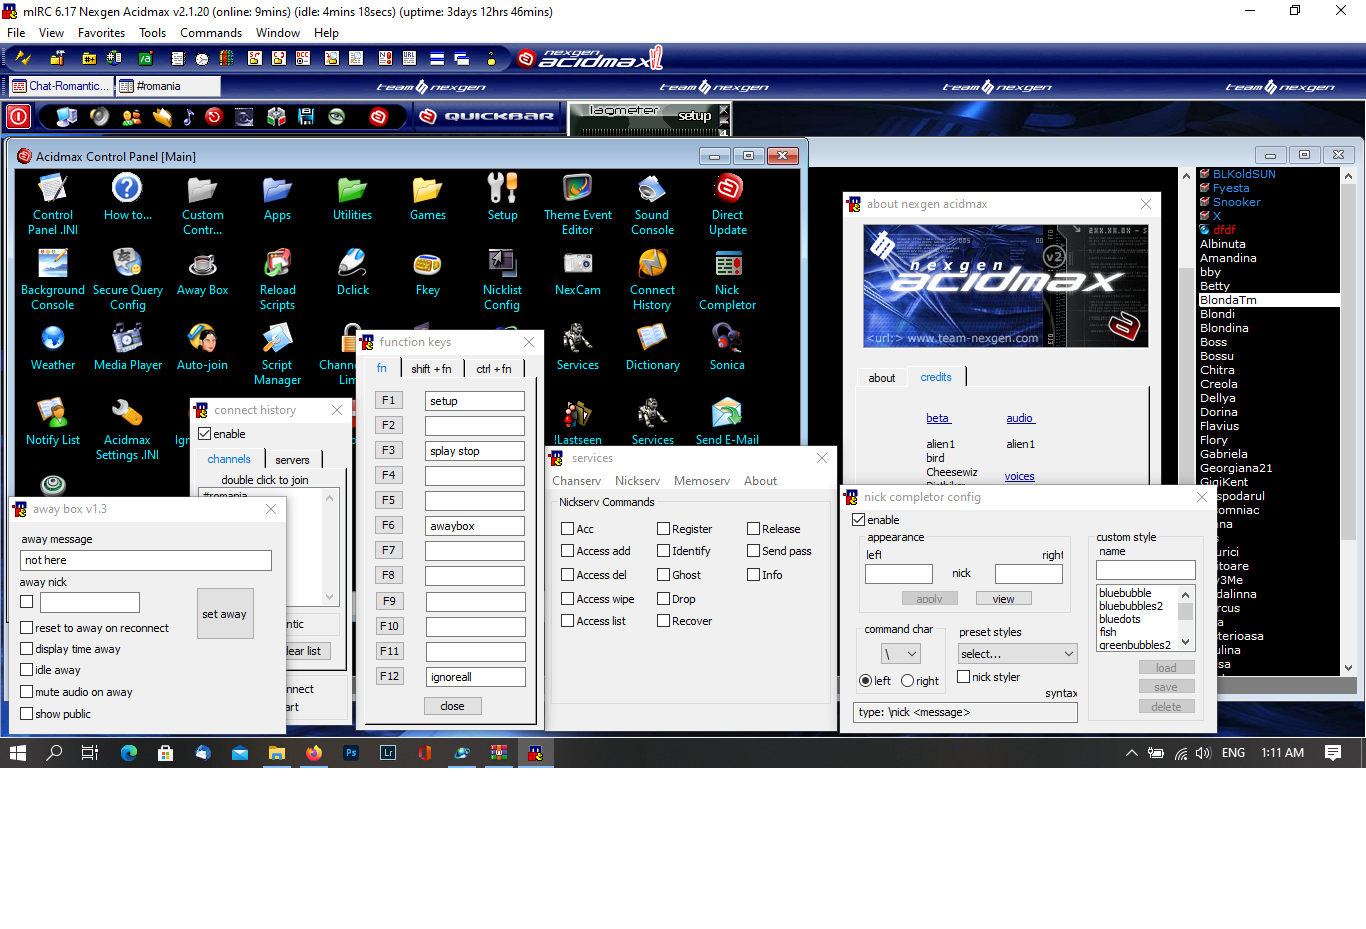Switch to credits tab in about window
The height and width of the screenshot is (929, 1366).
click(x=936, y=377)
